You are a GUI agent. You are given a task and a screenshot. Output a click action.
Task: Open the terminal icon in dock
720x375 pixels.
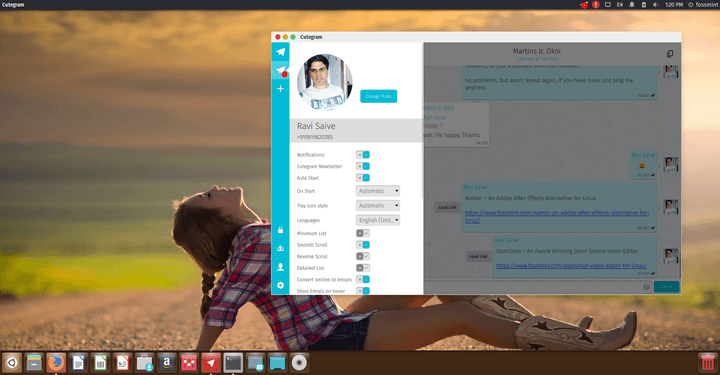233,363
